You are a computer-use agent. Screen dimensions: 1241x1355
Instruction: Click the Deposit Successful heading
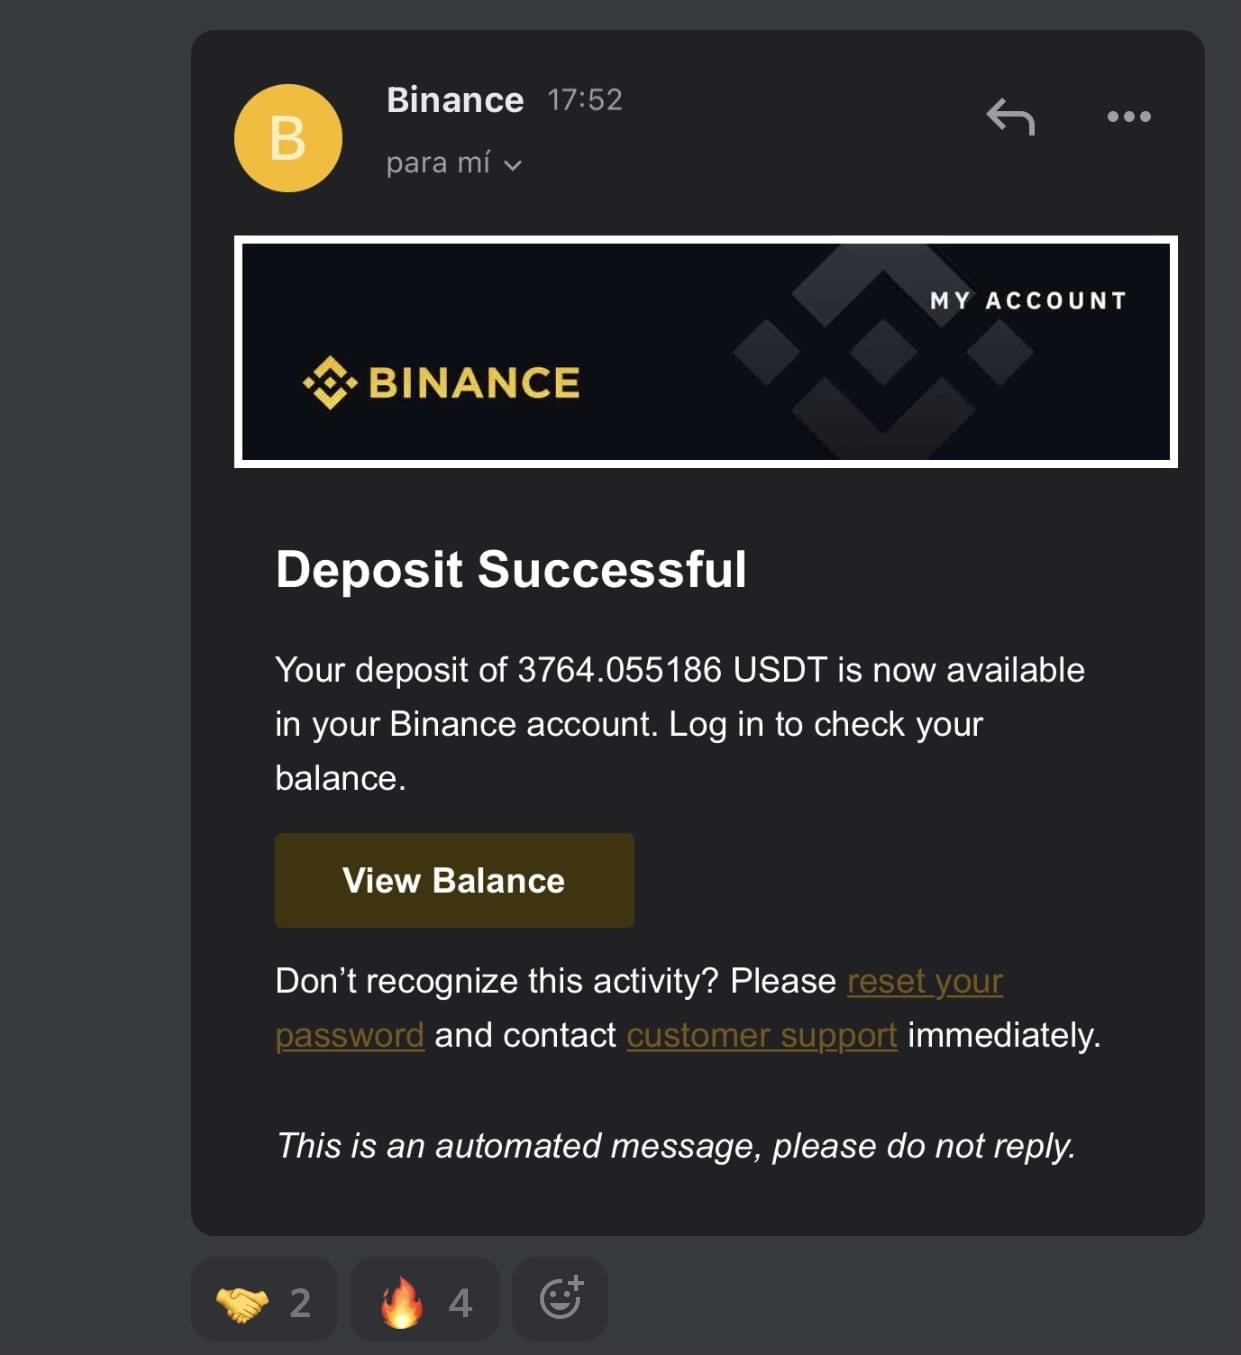pyautogui.click(x=511, y=569)
